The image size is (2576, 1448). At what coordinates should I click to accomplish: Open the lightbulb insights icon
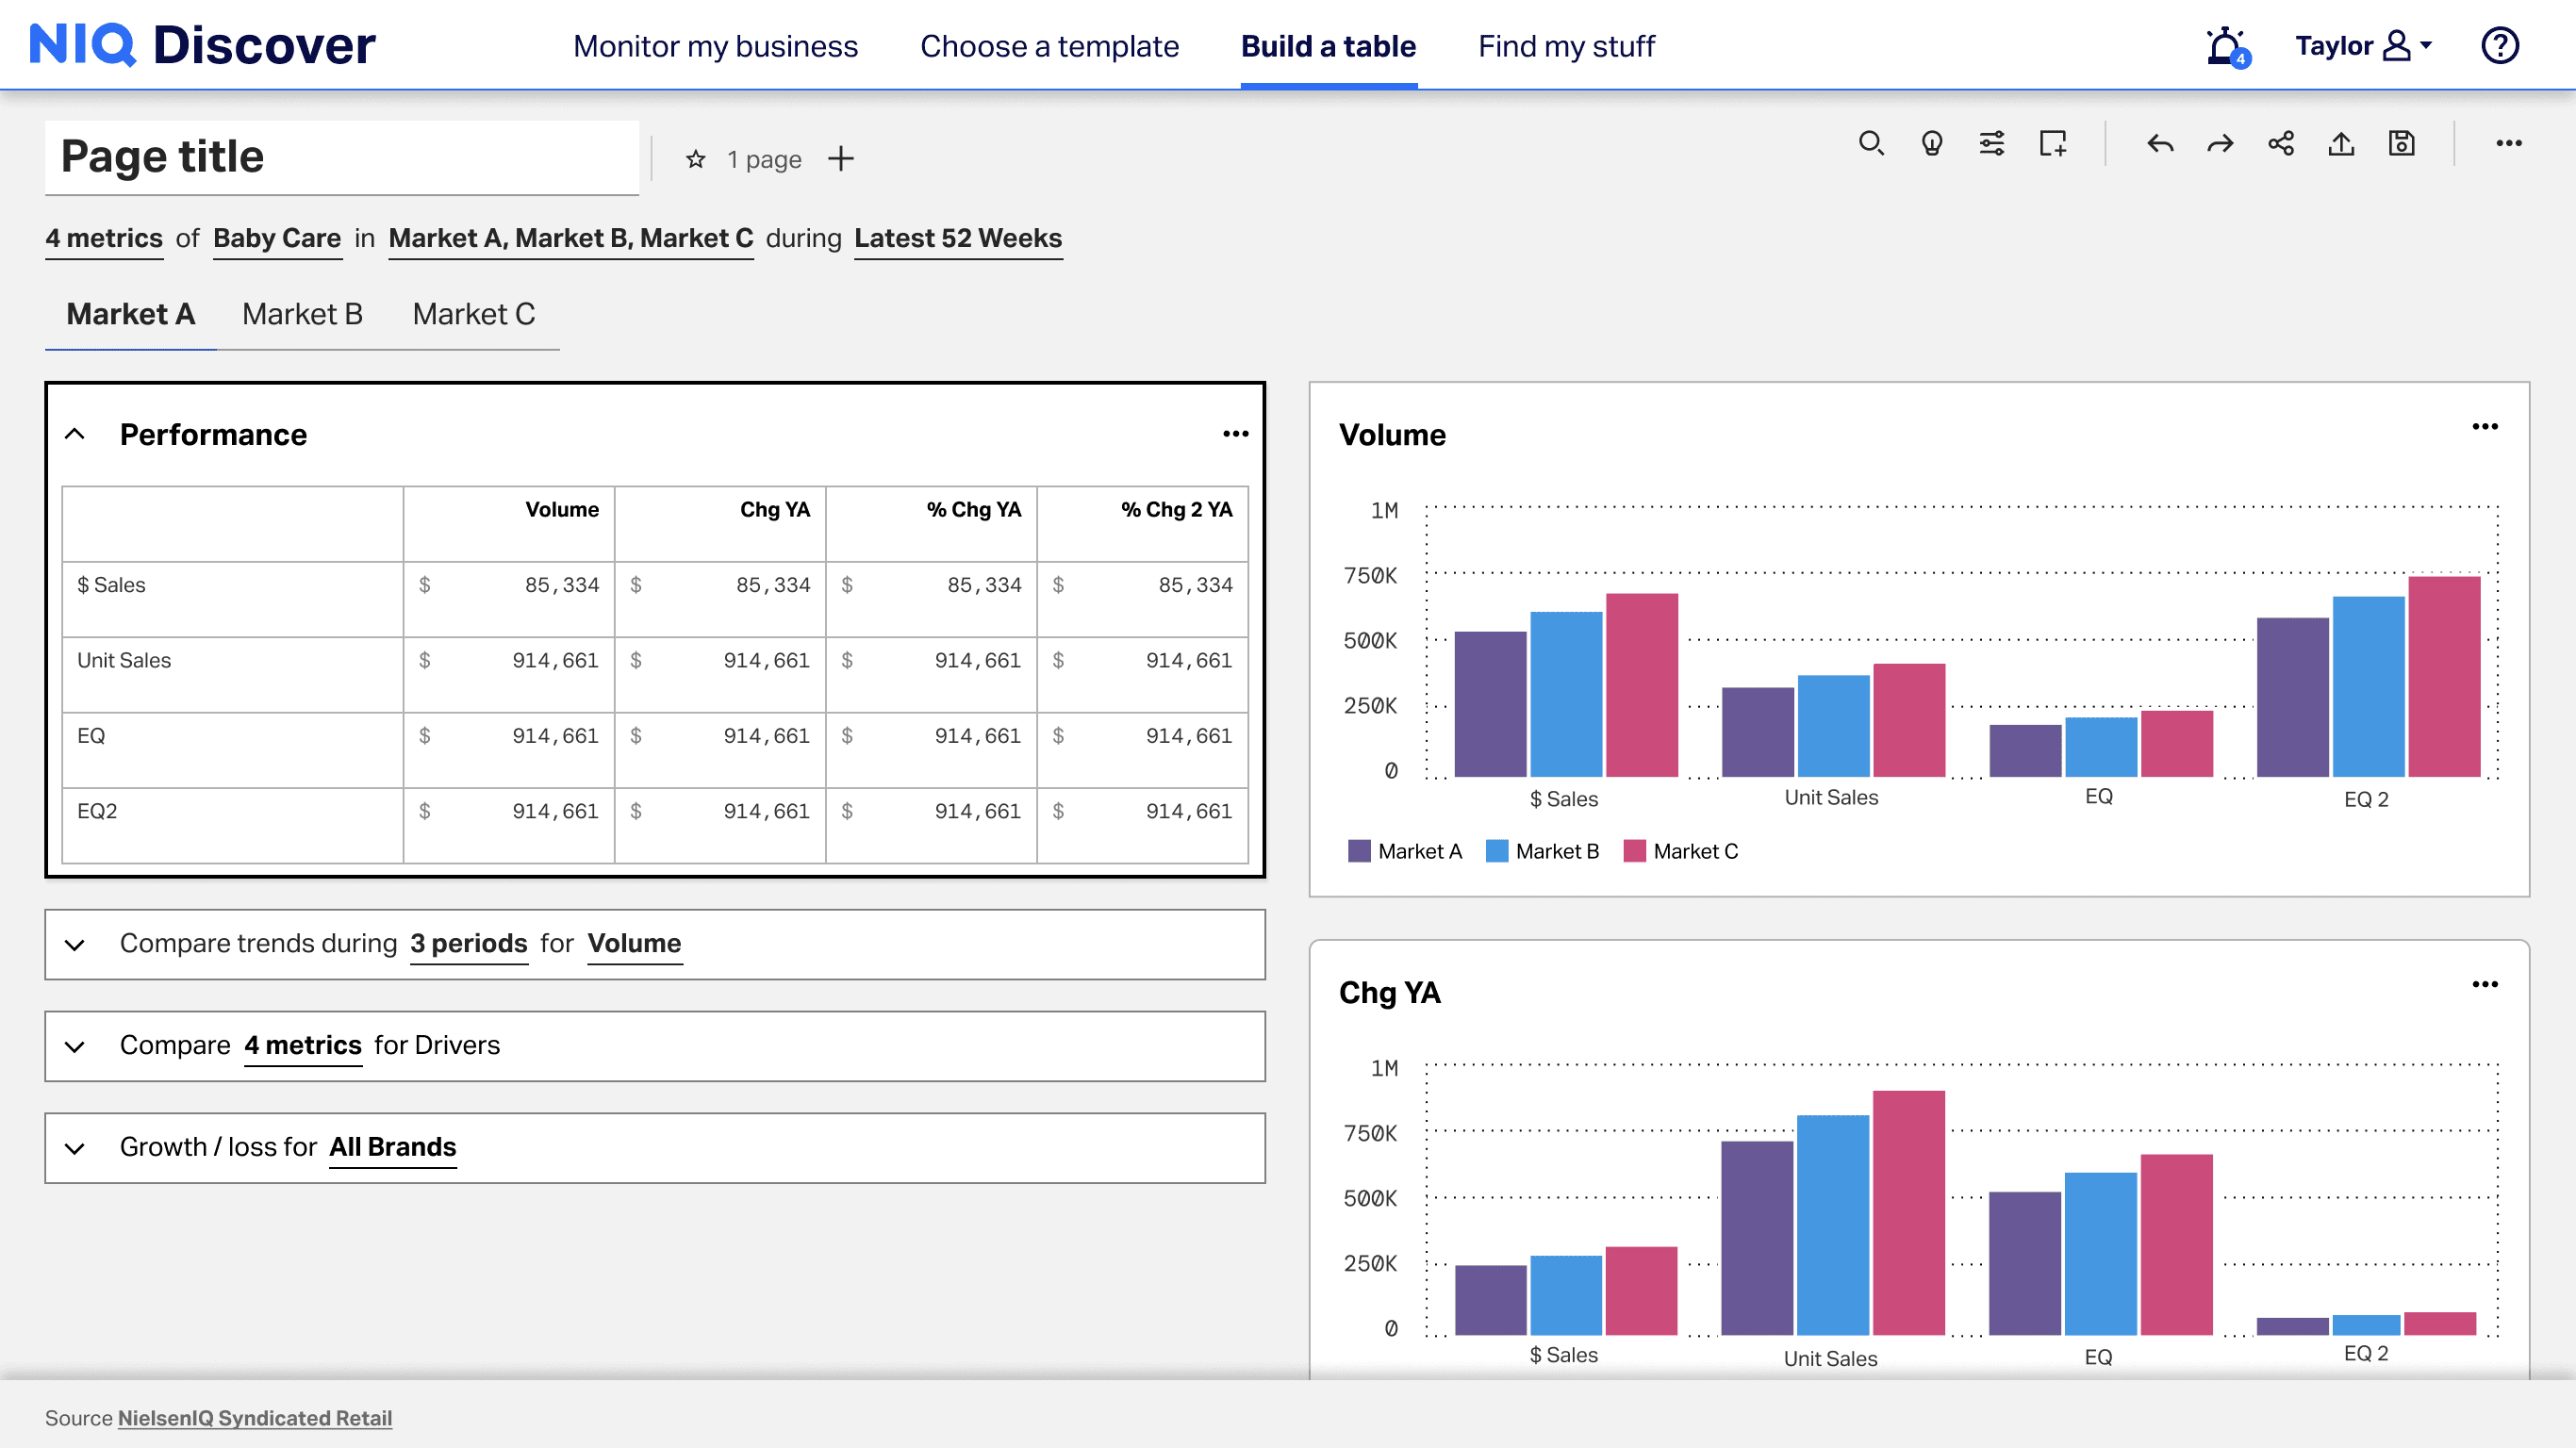click(x=1931, y=144)
